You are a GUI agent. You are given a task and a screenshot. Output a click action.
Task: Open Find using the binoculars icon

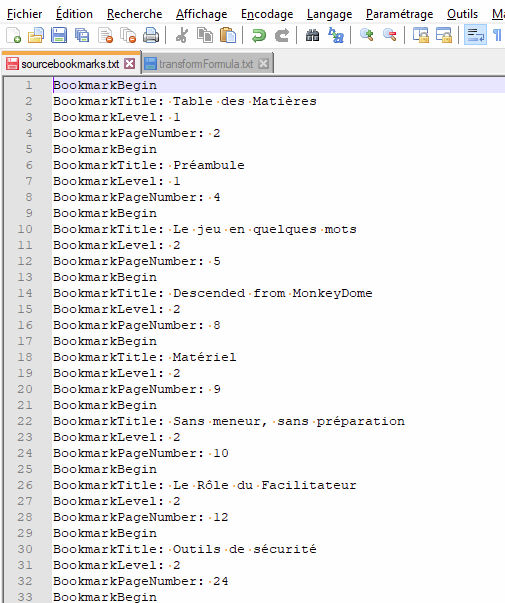tap(312, 35)
